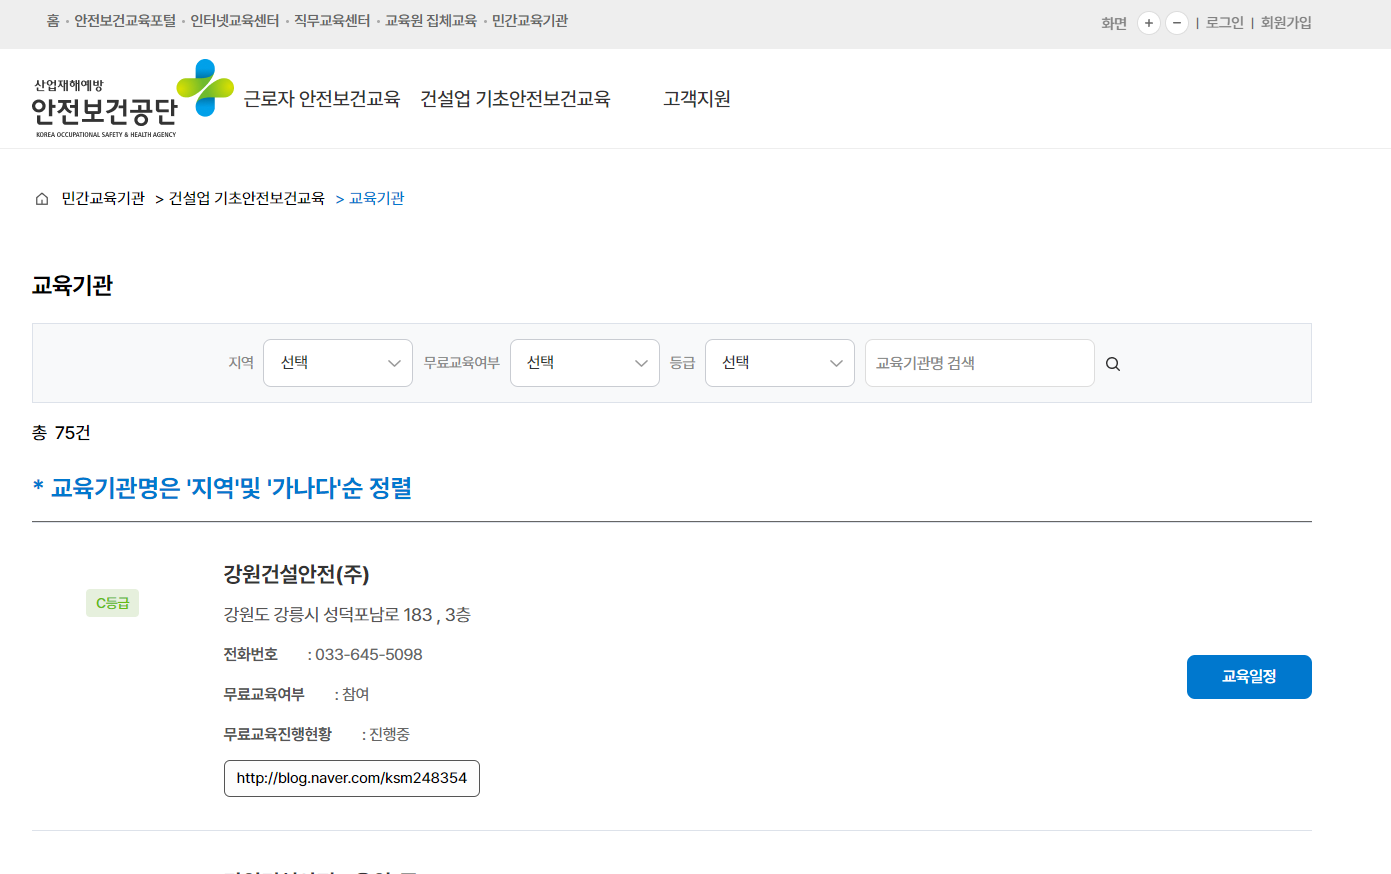Open the blog.naver.com/ksm248354 link

click(351, 778)
